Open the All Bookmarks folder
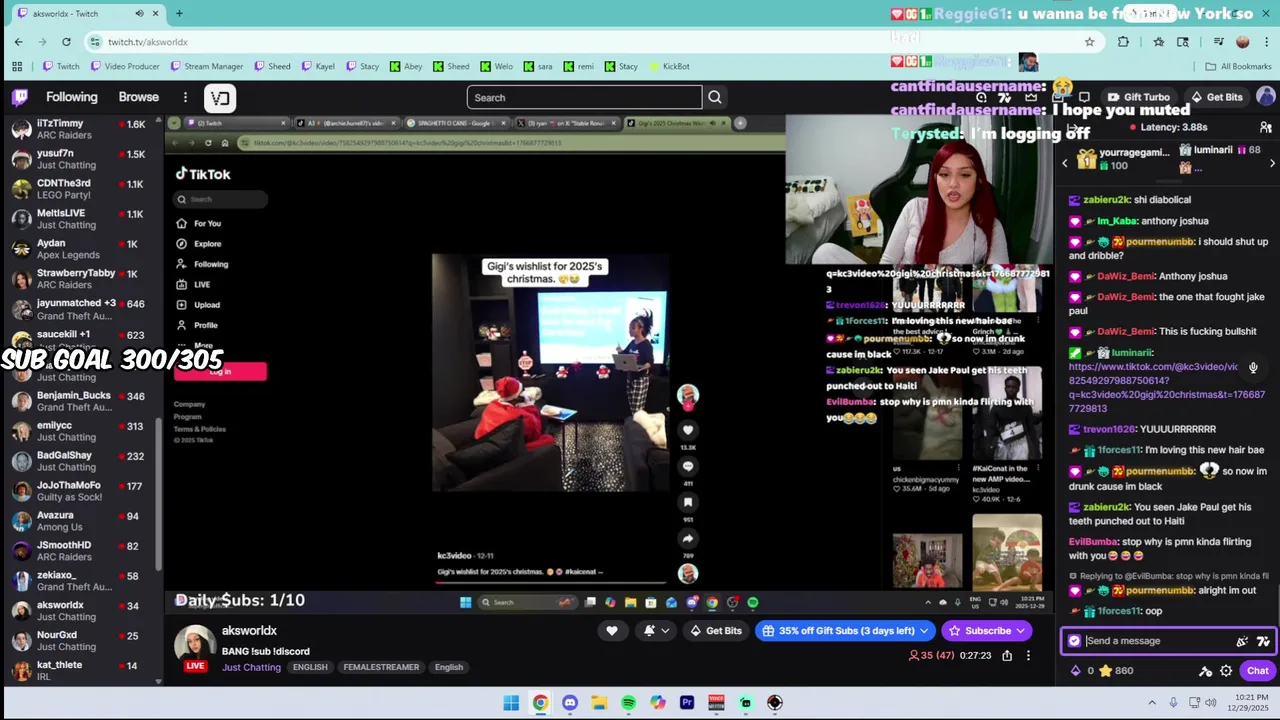This screenshot has height=720, width=1280. (x=1238, y=66)
